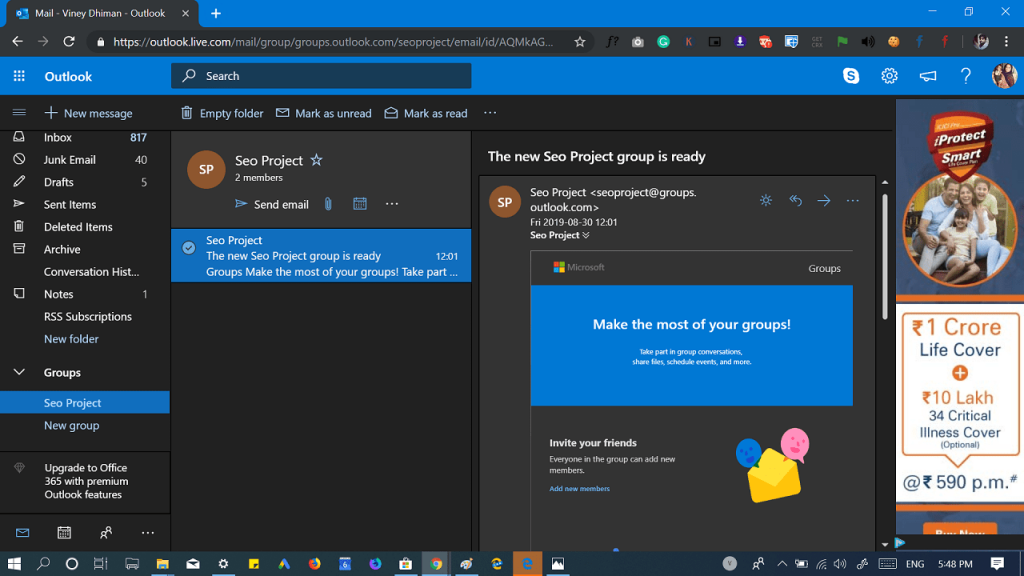Click the New folder link

[x=71, y=339]
